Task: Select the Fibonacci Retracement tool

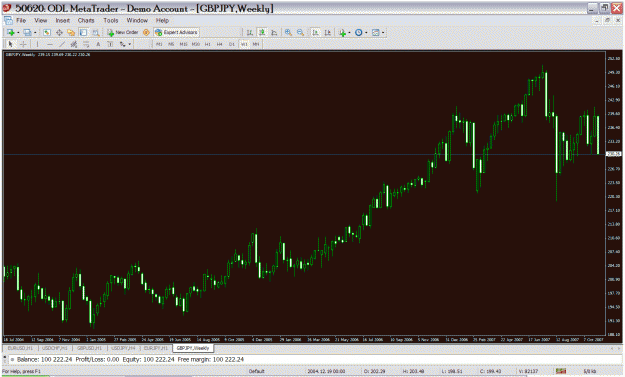Action: 86,44
